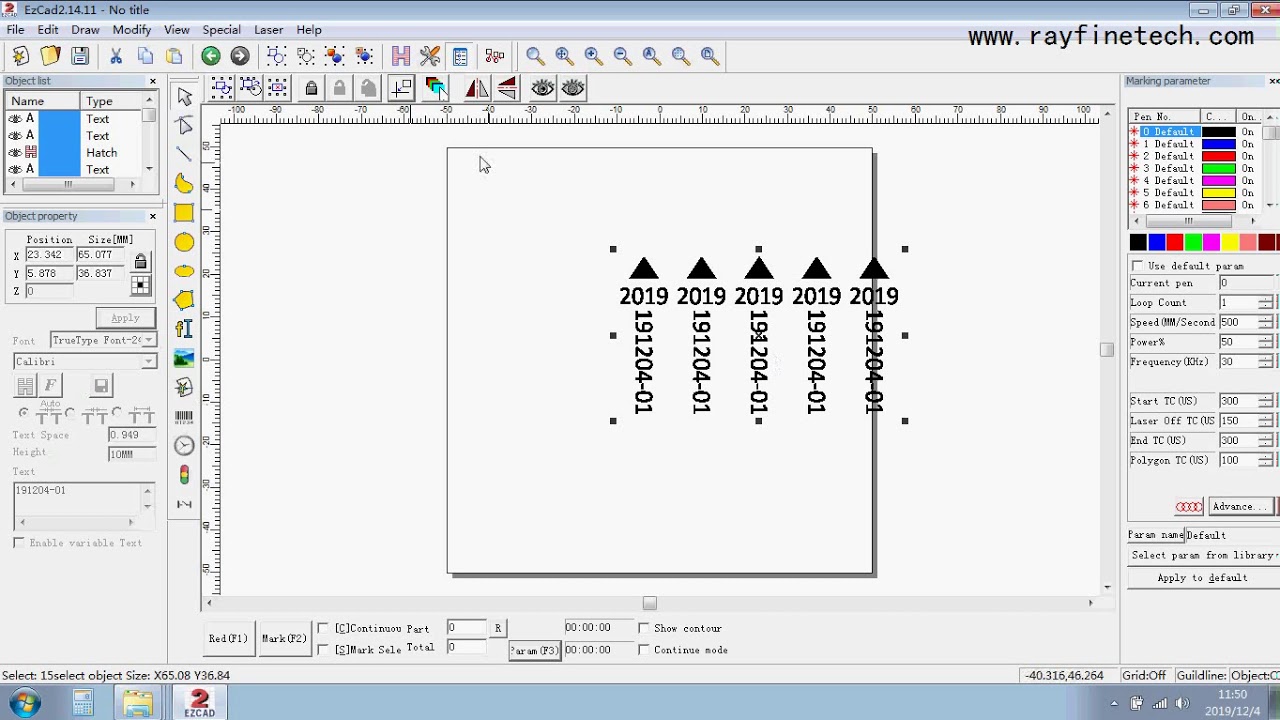Select the Timer (clock) tool
The width and height of the screenshot is (1280, 720).
(x=184, y=446)
